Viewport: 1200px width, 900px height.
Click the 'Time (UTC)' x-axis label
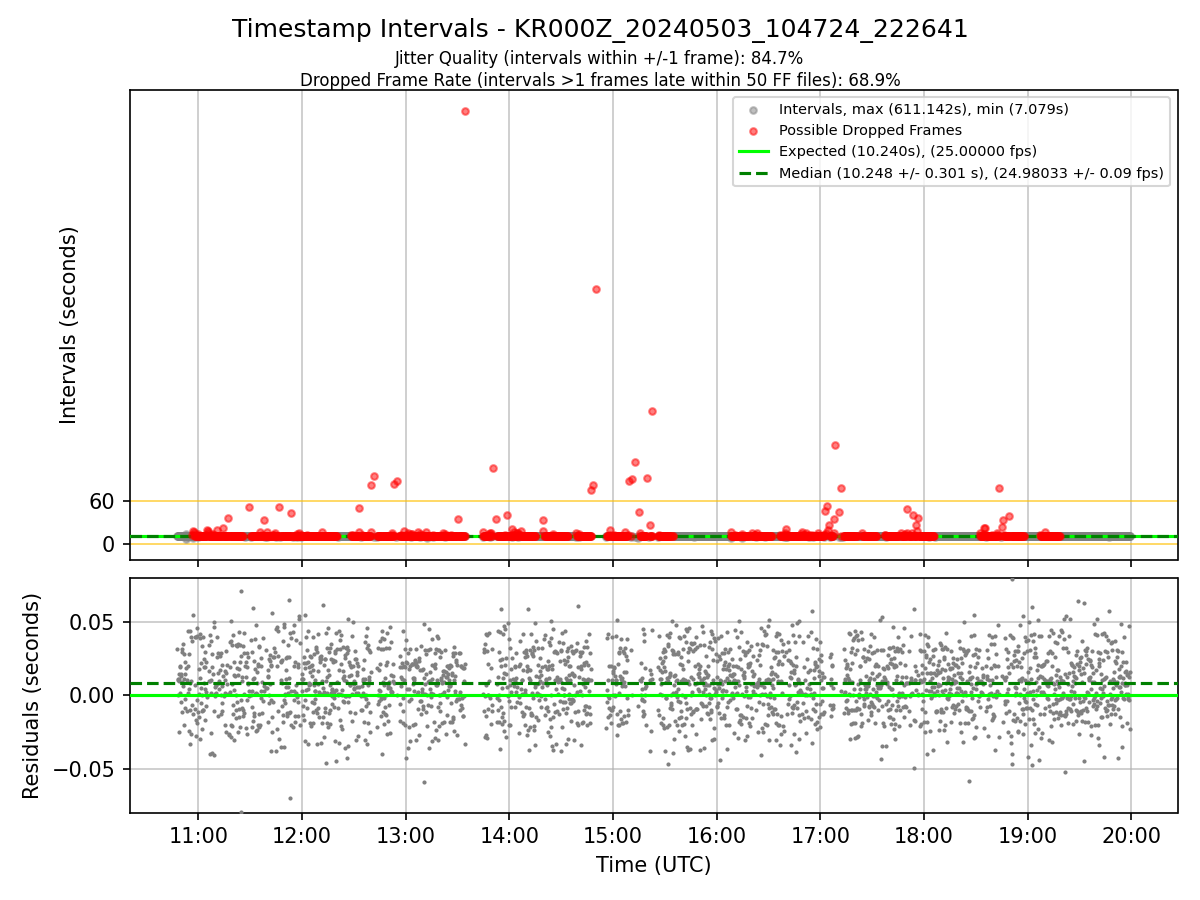[x=654, y=865]
